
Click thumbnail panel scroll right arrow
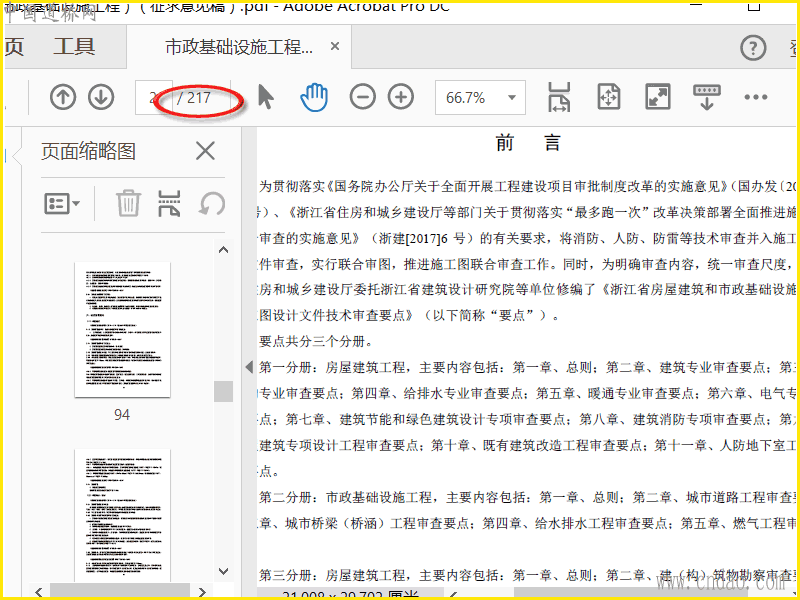pos(203,592)
